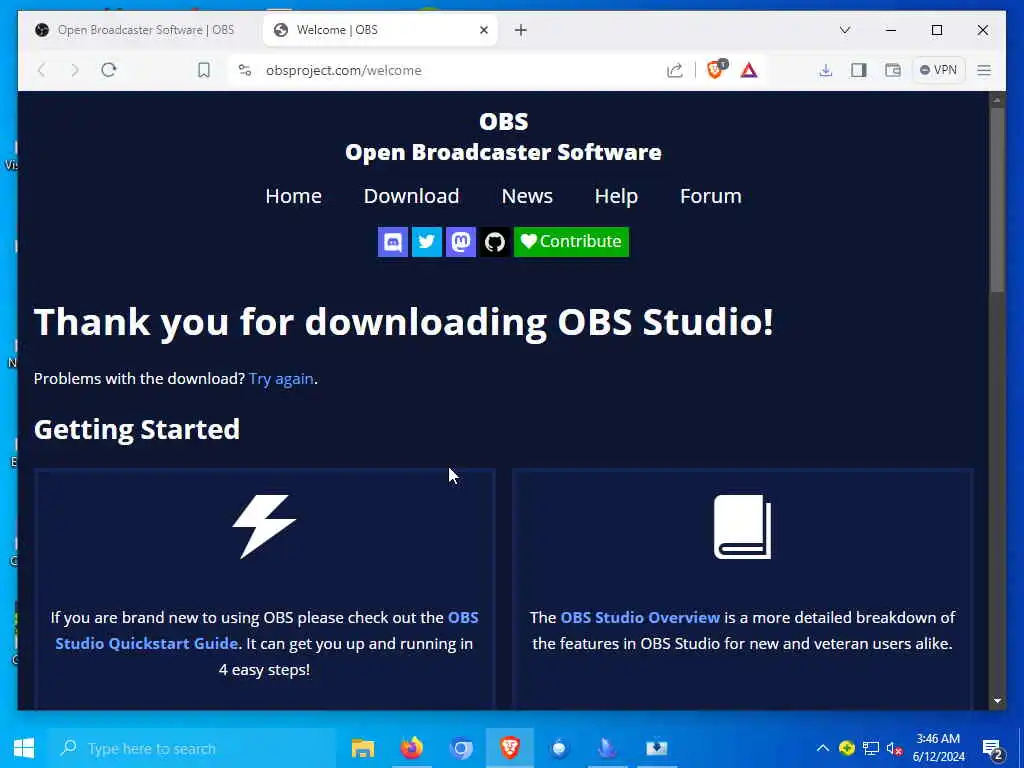
Task: Click the taskbar search box
Action: tap(193, 748)
